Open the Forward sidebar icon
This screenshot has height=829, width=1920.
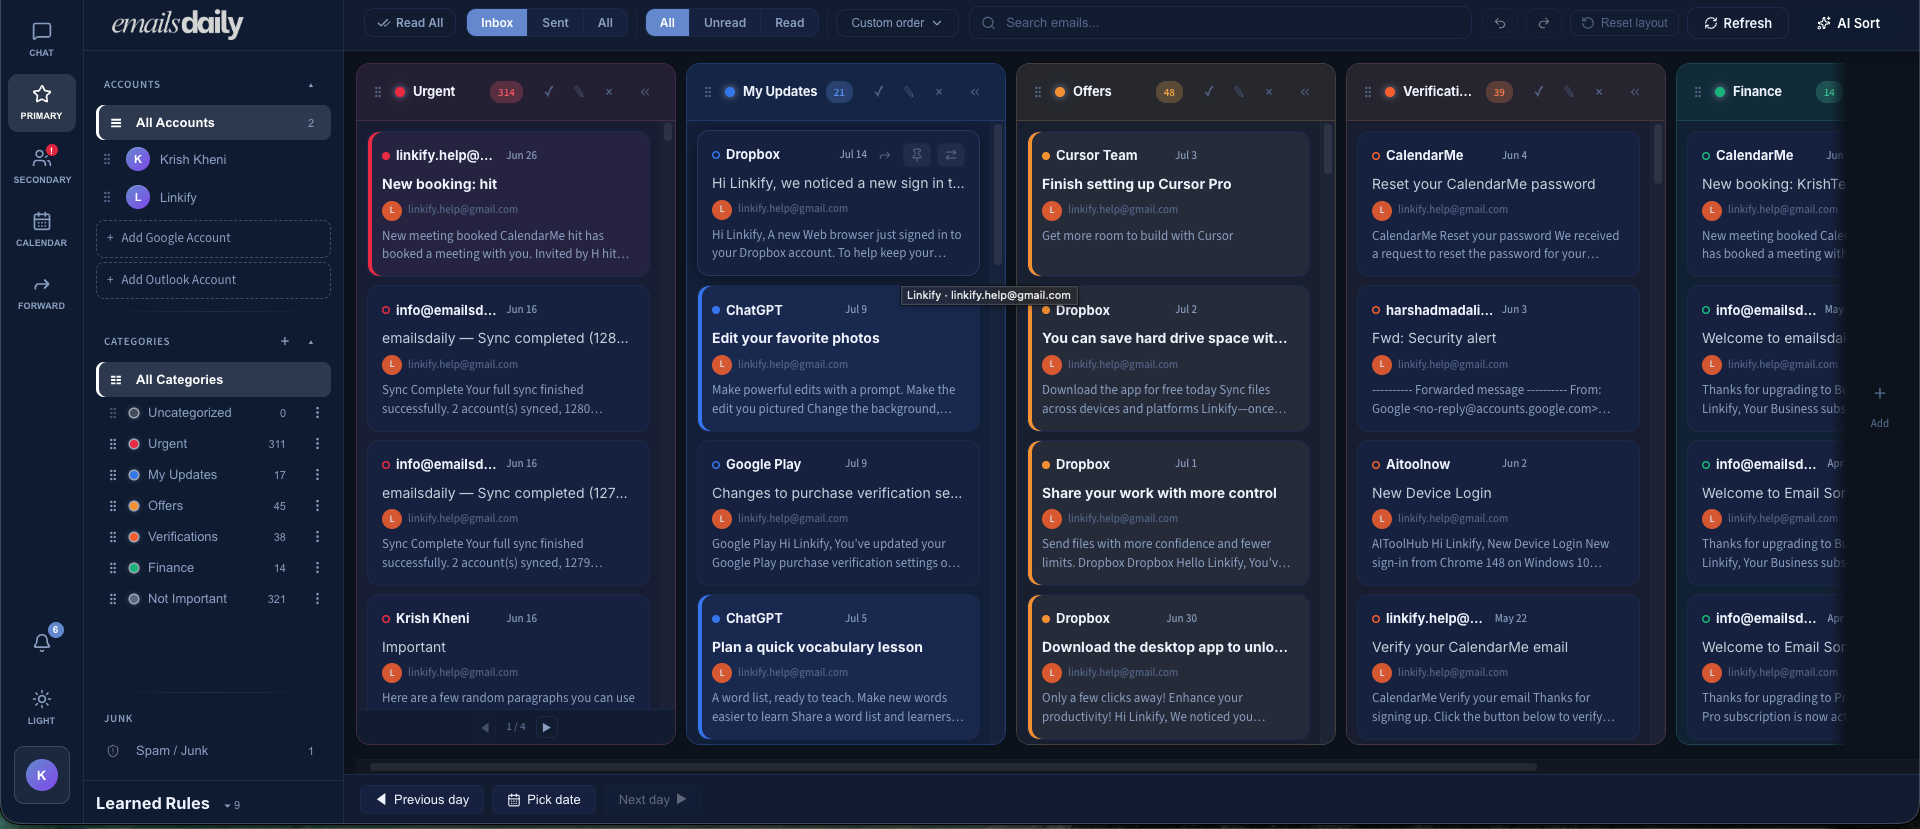coord(41,292)
